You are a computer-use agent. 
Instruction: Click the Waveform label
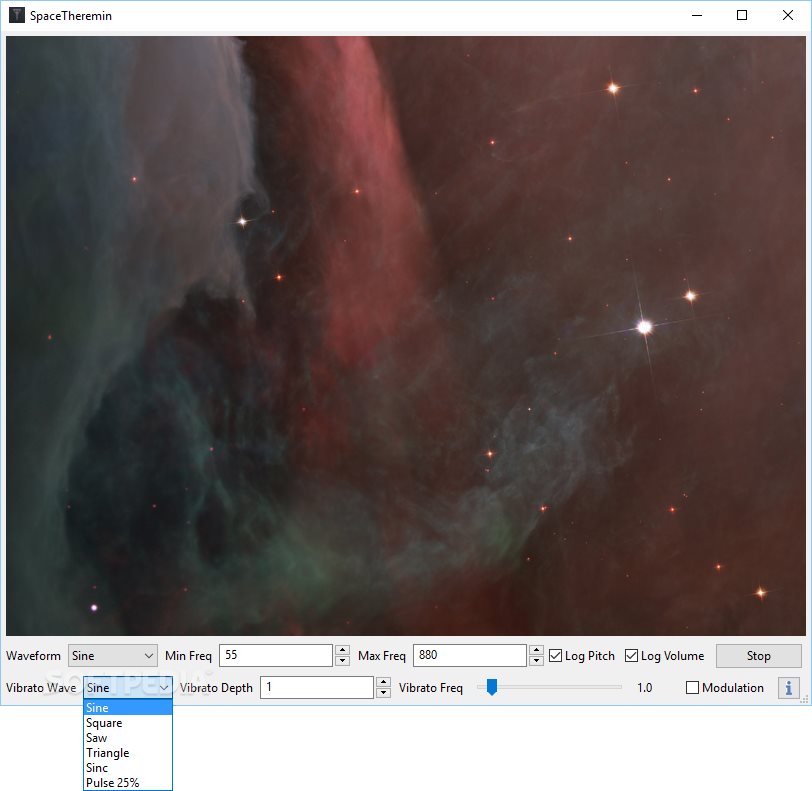(x=33, y=656)
